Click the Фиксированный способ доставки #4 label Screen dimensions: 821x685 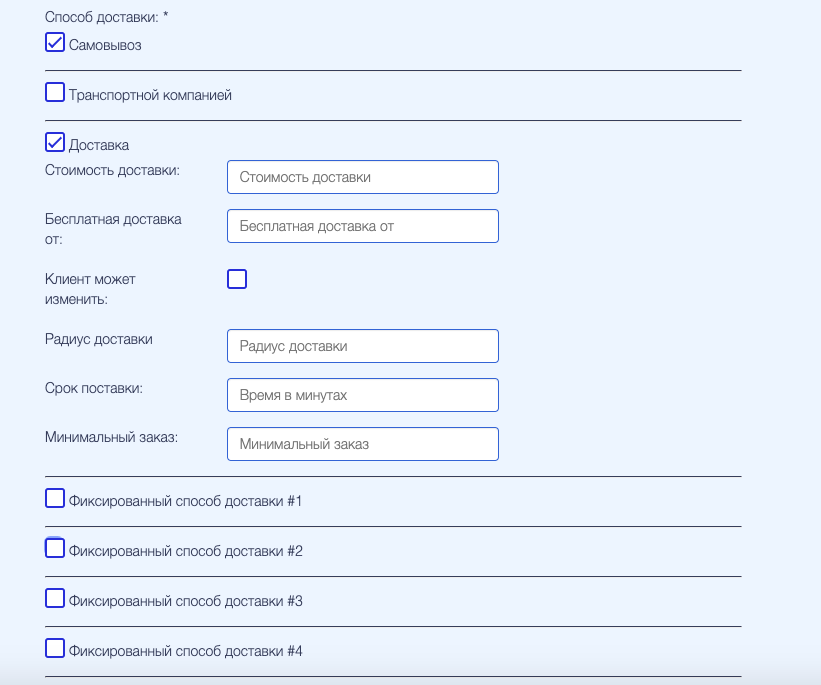(185, 651)
